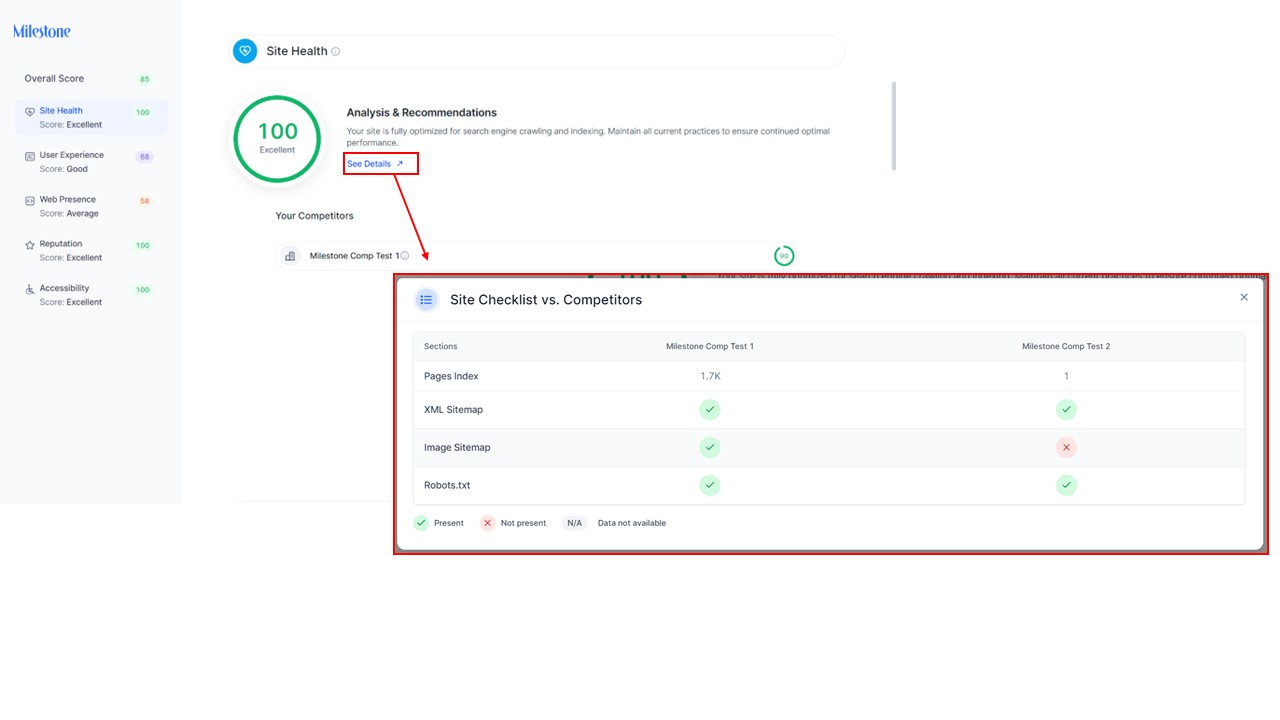
Task: Open the Site Health heart icon
Action: coord(245,51)
